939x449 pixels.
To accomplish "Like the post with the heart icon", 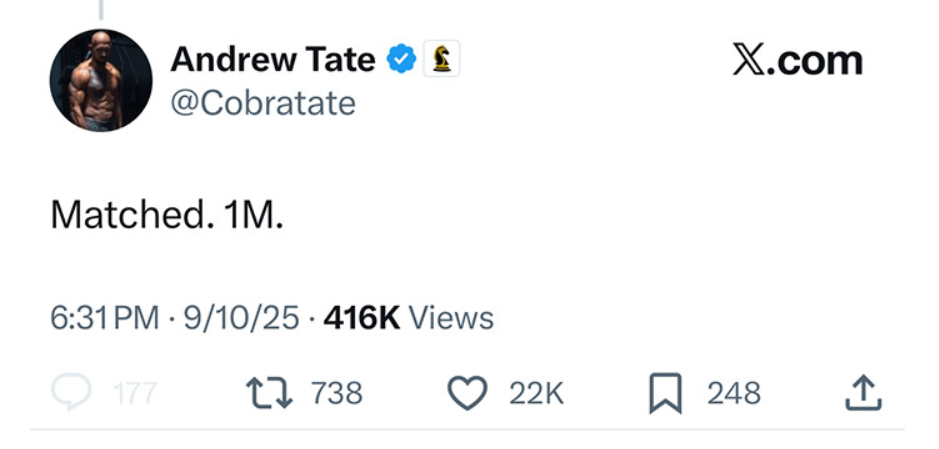I will (466, 393).
